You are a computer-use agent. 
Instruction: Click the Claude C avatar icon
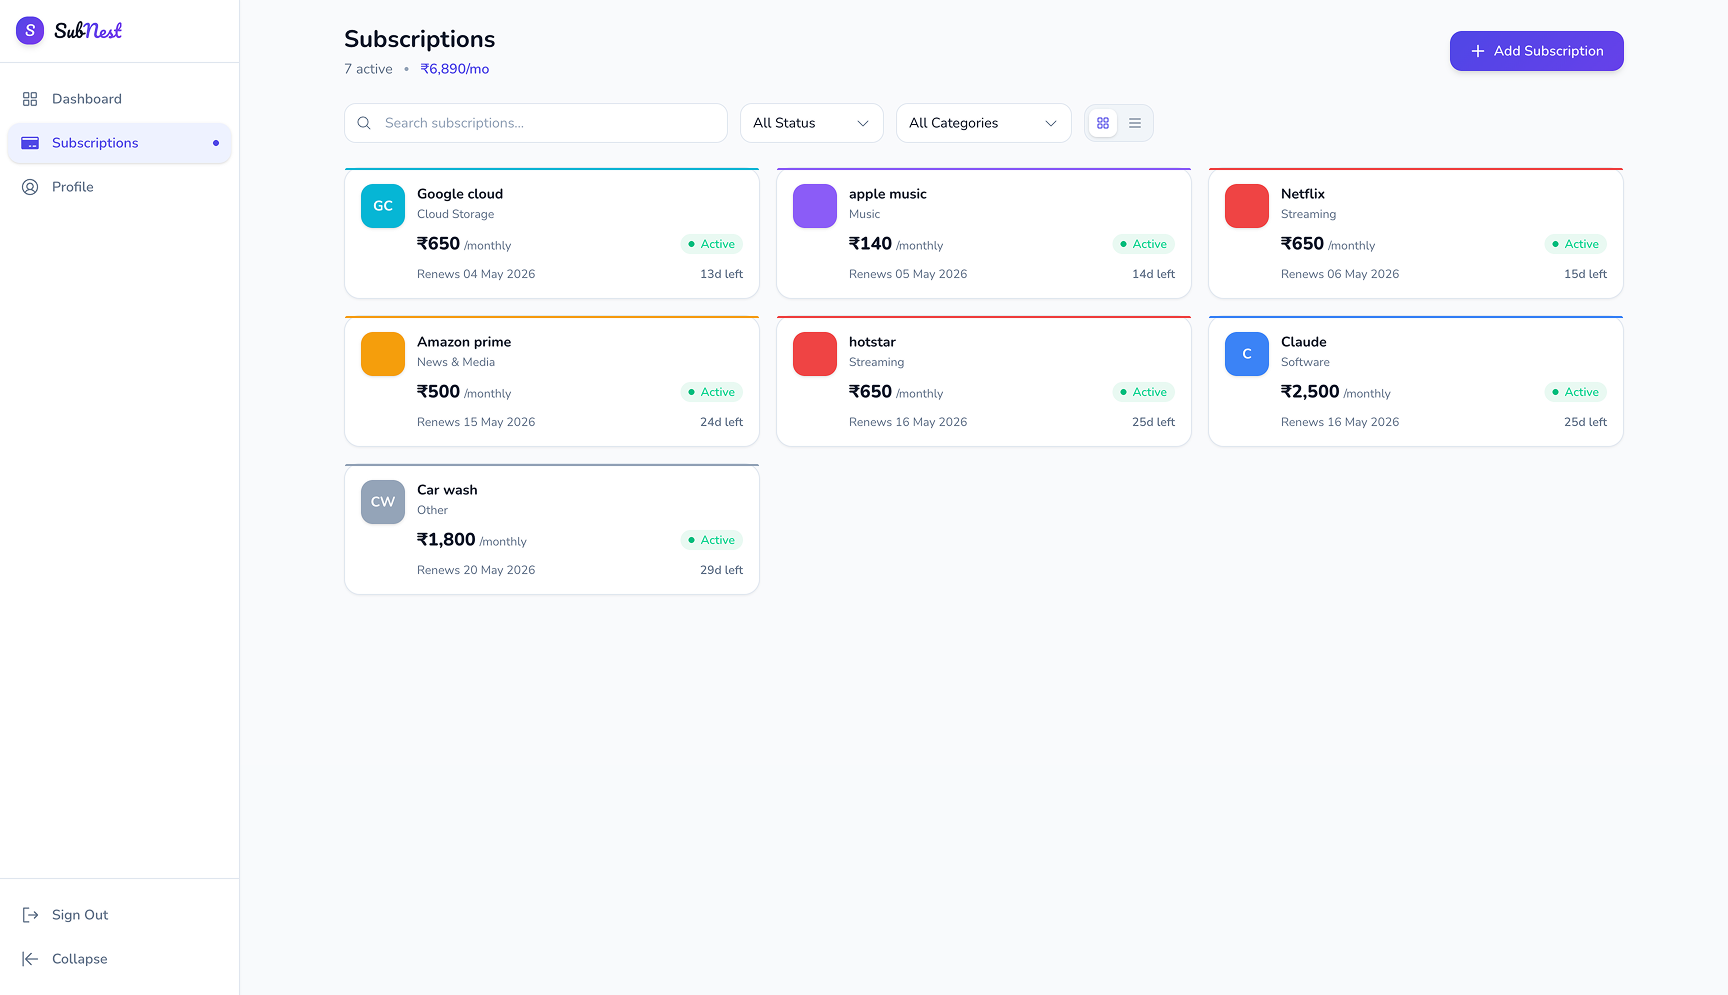click(1247, 354)
